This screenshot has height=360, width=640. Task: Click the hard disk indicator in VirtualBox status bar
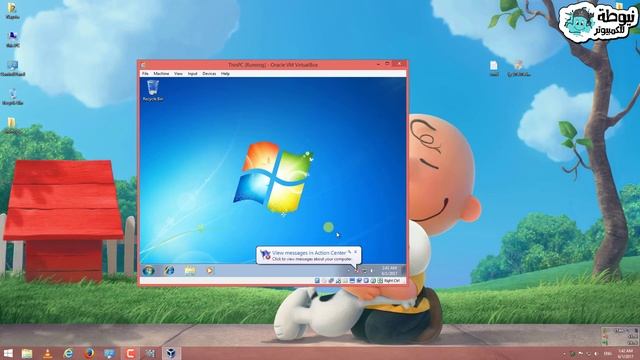click(317, 281)
